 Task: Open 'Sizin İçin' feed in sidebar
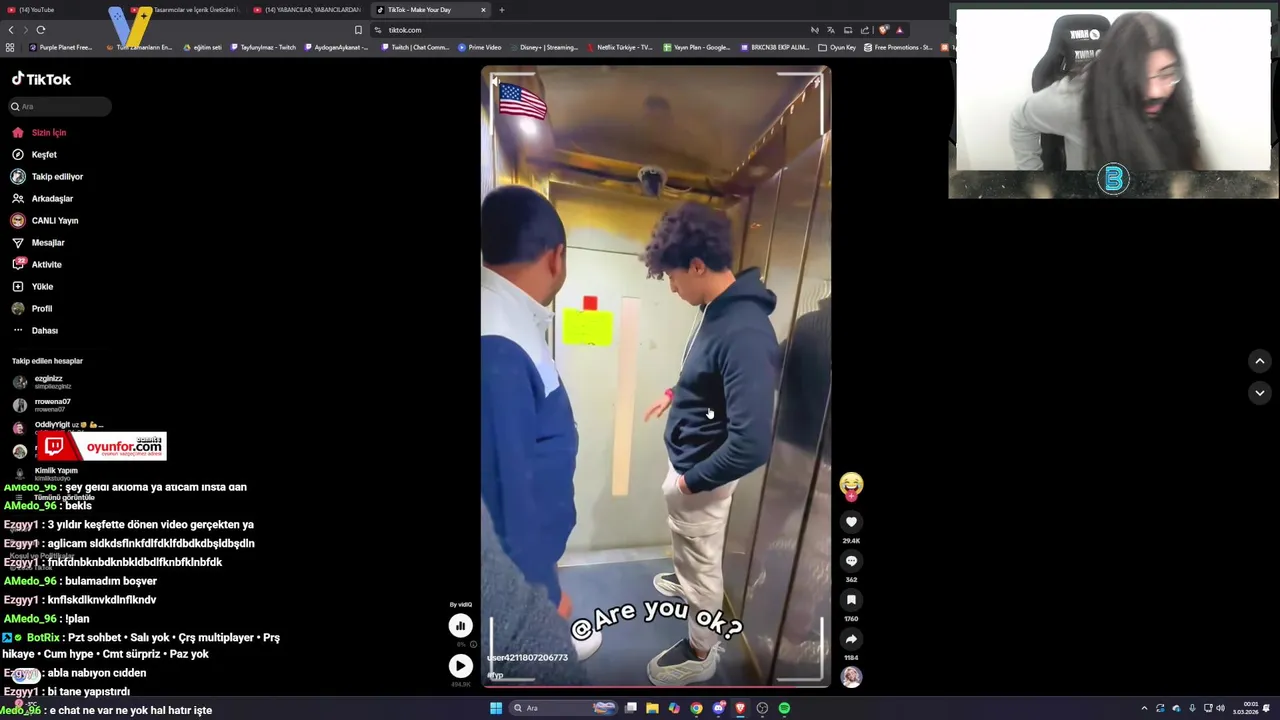click(x=39, y=133)
